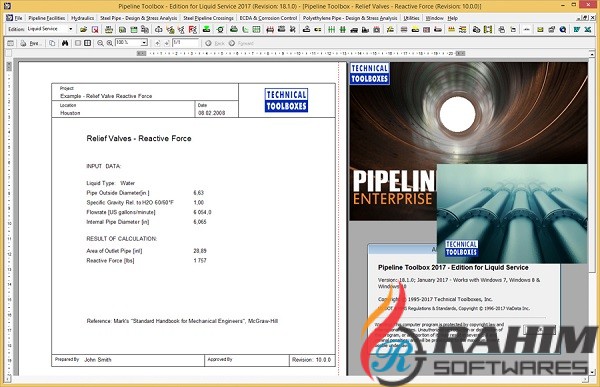600x387 pixels.
Task: Open the Window menu
Action: pos(434,18)
